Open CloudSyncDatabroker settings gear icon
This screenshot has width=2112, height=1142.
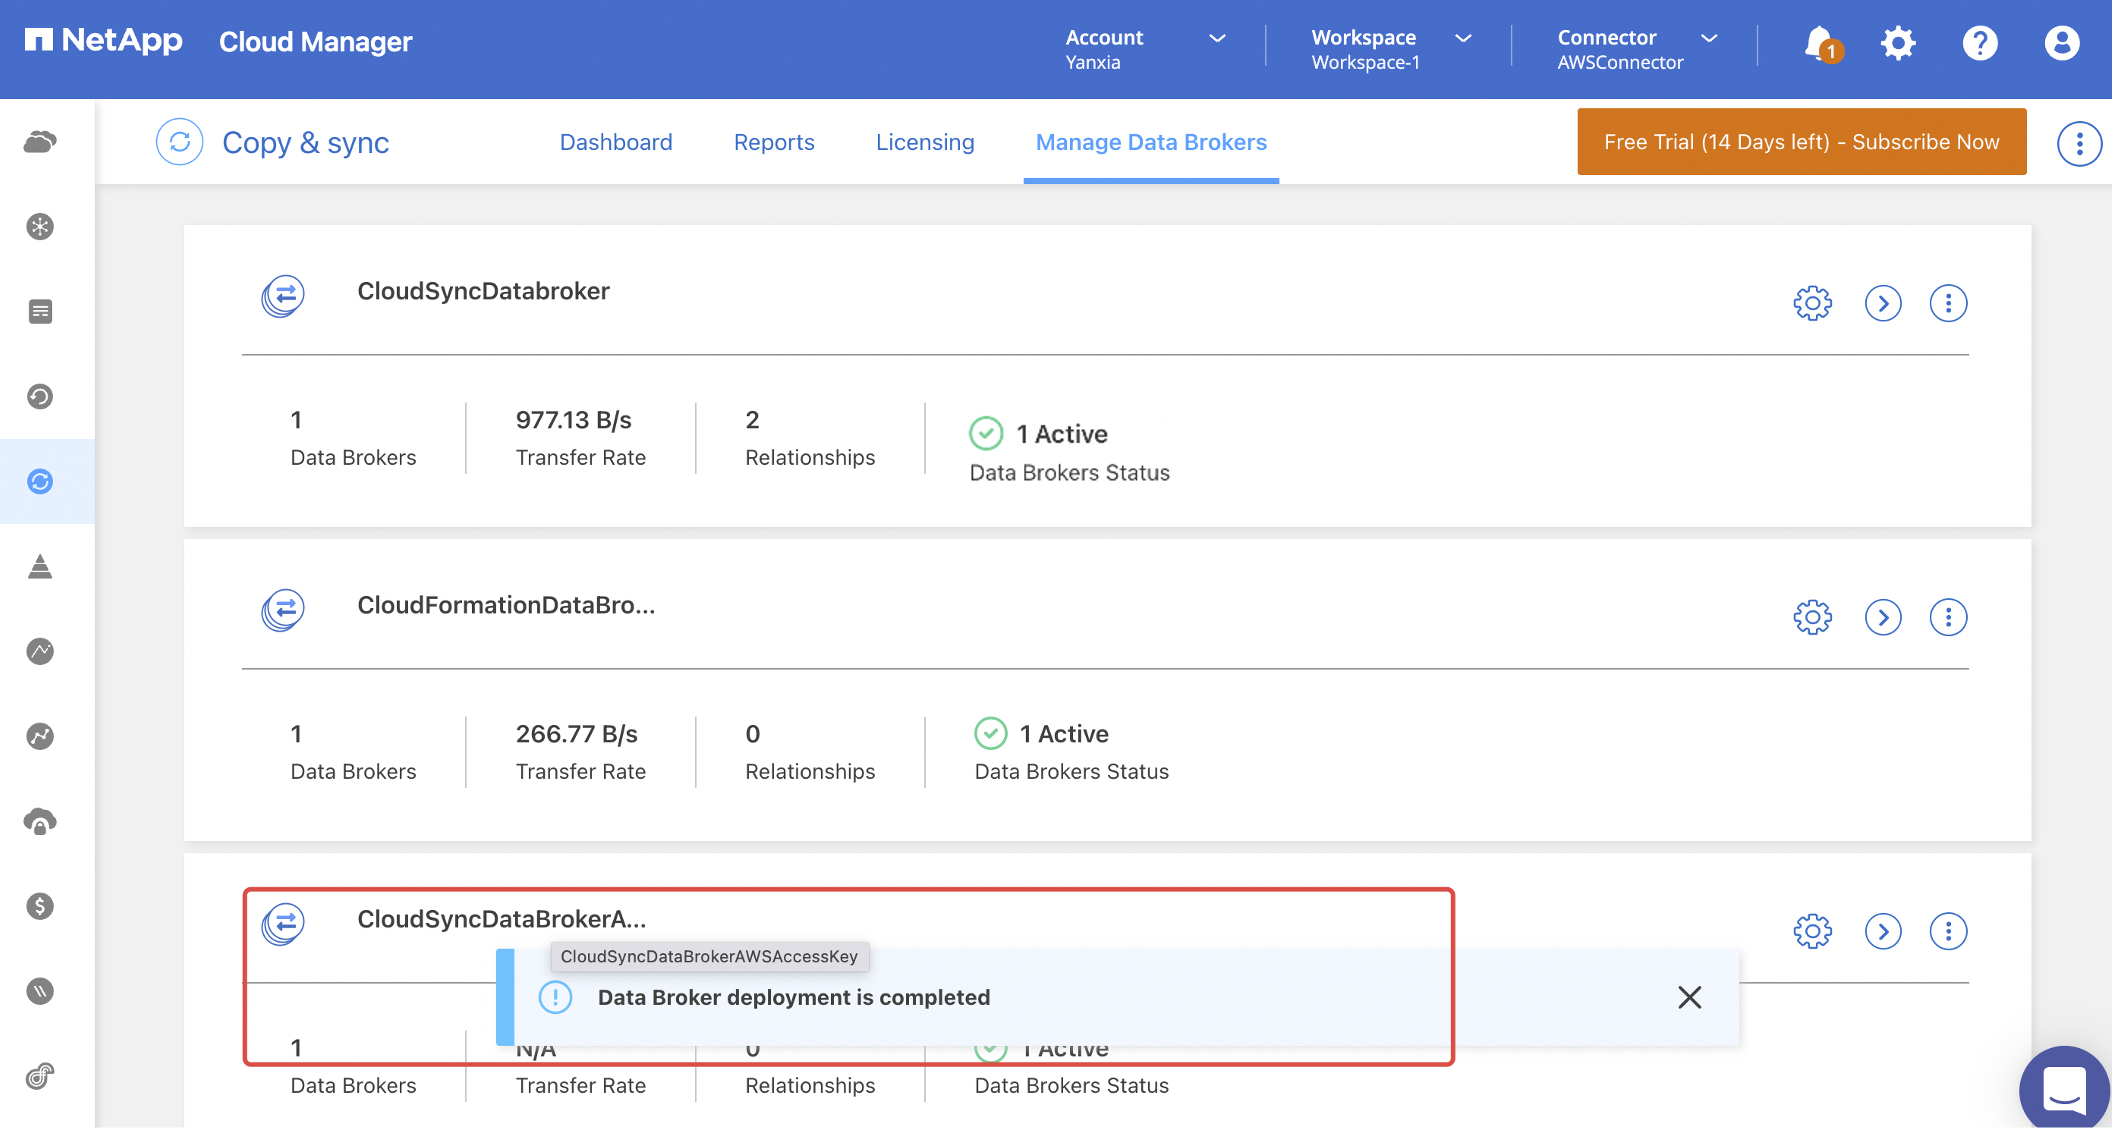point(1812,303)
